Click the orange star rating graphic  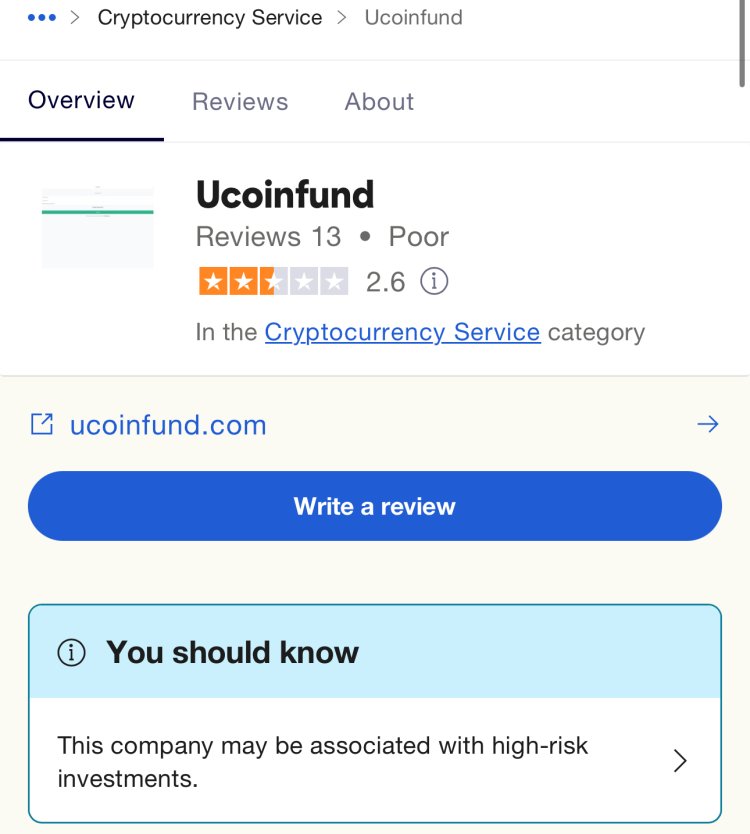(x=273, y=281)
